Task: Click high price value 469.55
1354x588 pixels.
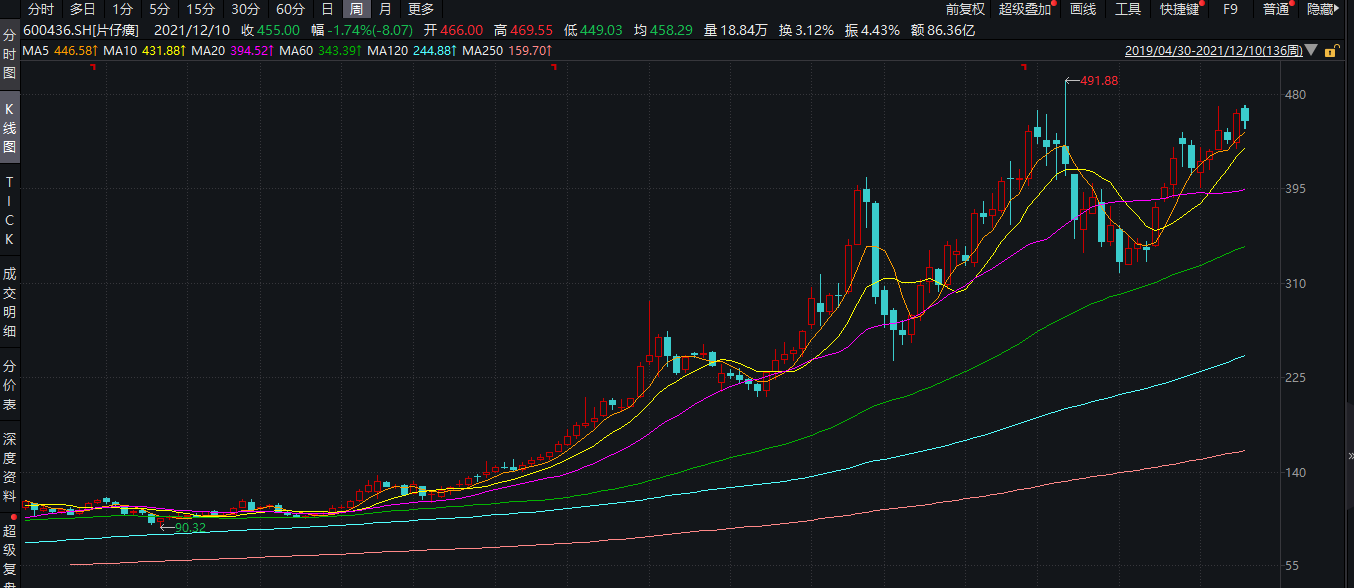Action: pos(532,30)
